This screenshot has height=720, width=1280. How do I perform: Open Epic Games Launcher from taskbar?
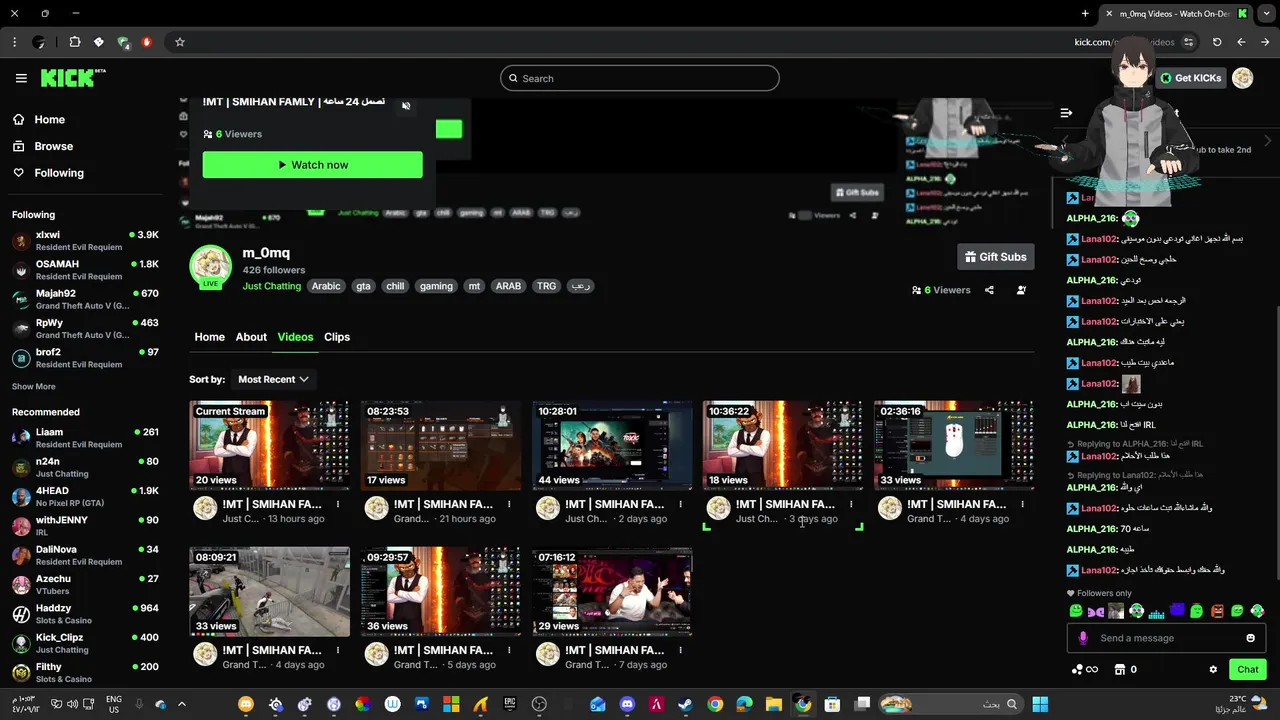point(510,704)
